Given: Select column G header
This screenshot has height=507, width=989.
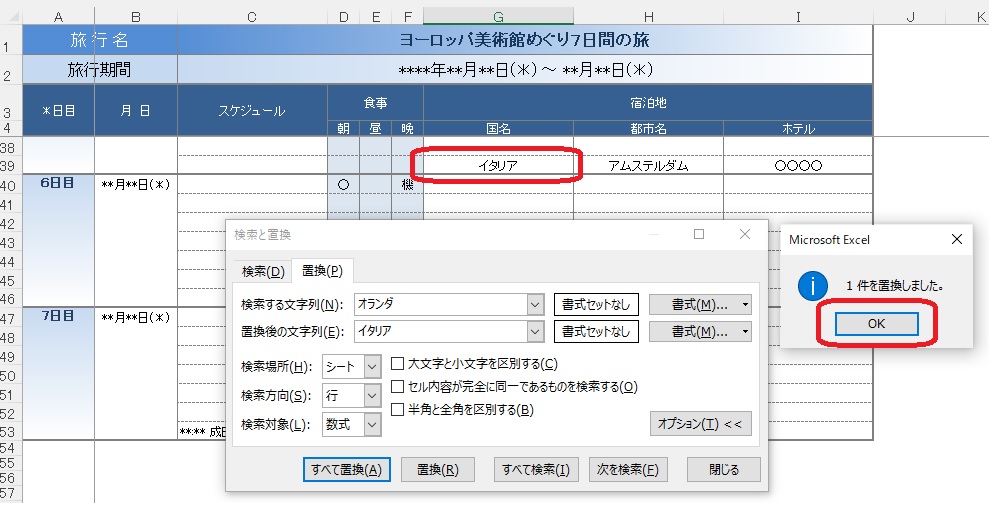Looking at the screenshot, I should (498, 16).
